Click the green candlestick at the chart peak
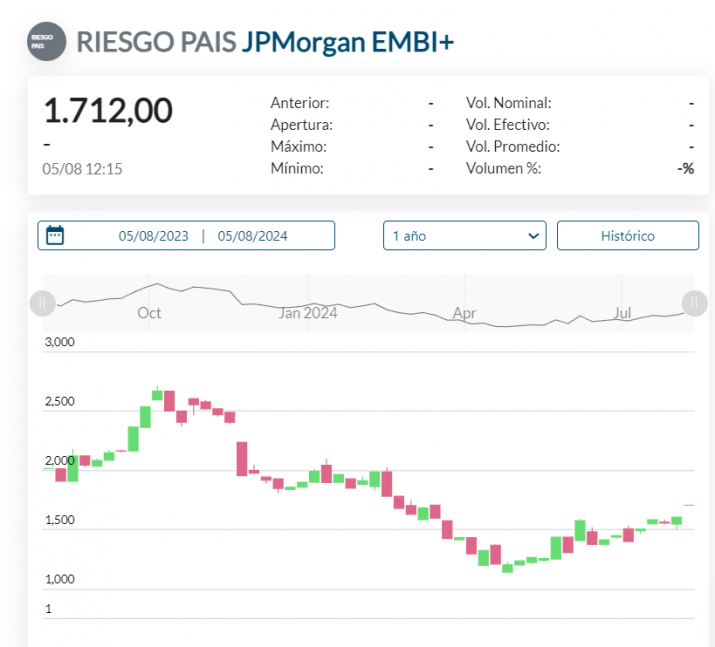This screenshot has width=715, height=647. tap(157, 394)
